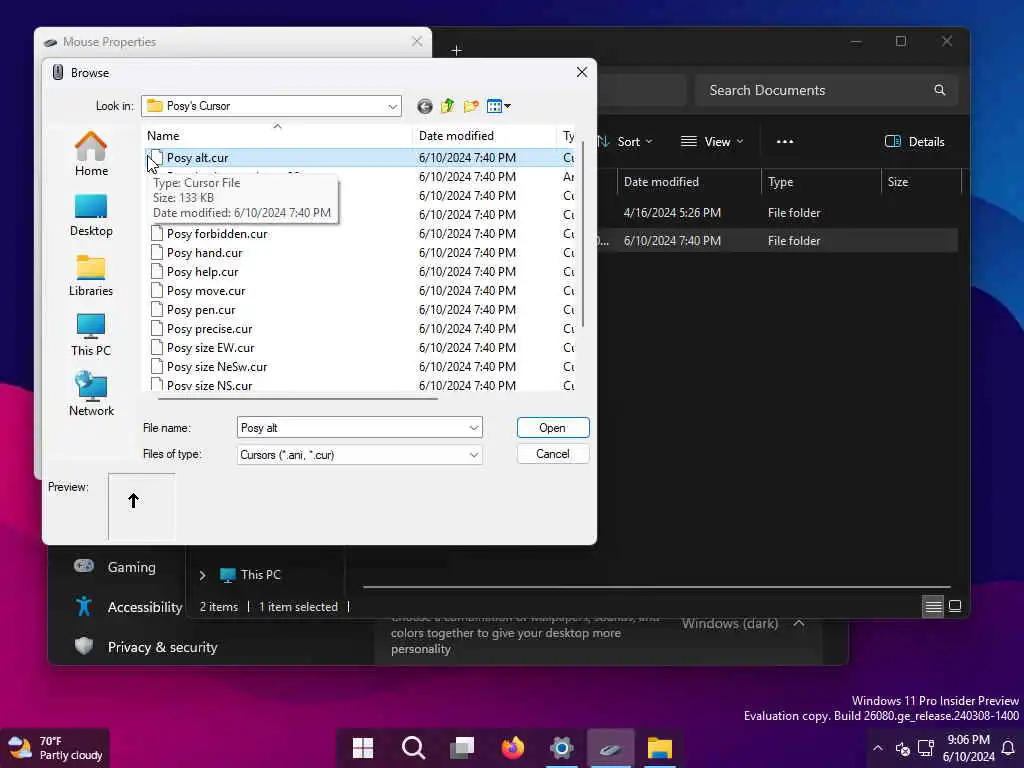Switch to File Explorer taskbar icon
This screenshot has width=1024, height=768.
(x=660, y=748)
